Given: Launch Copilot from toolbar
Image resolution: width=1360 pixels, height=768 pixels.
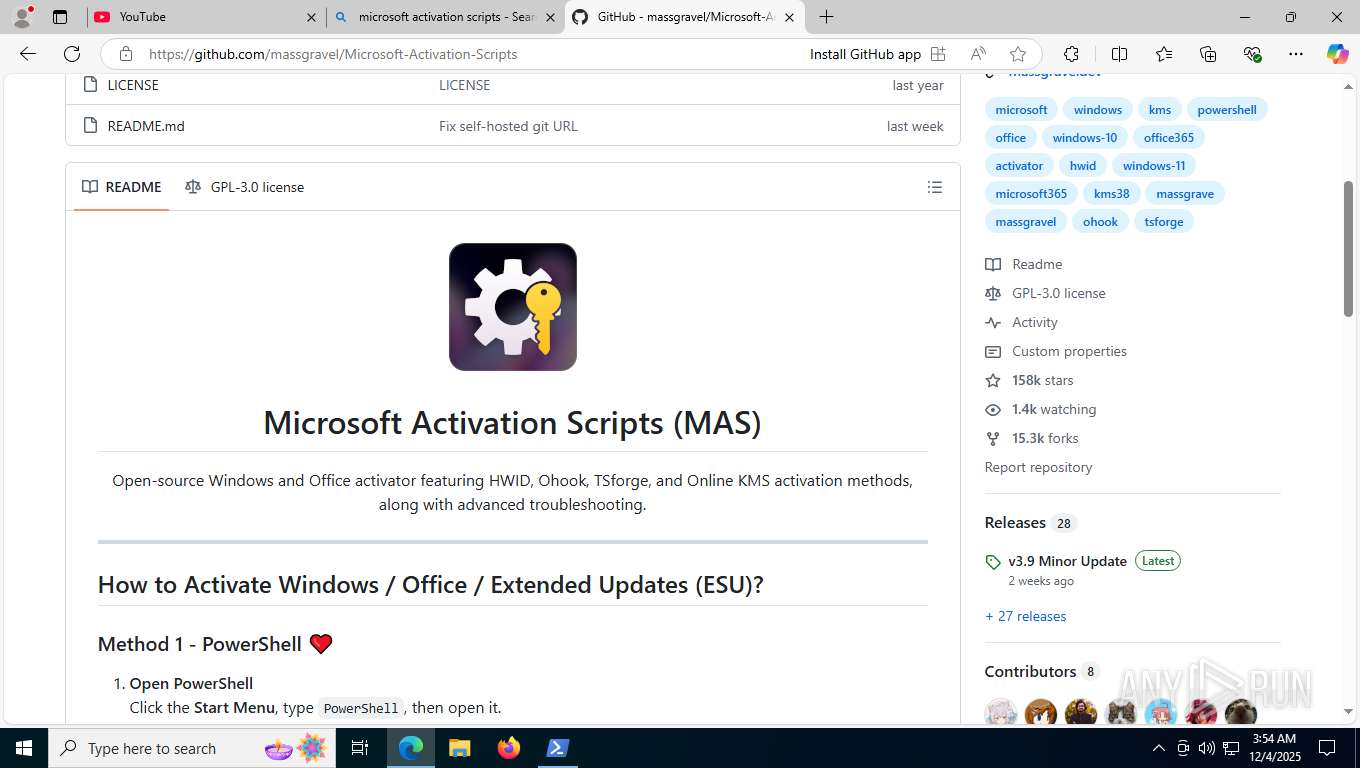Looking at the screenshot, I should pos(1337,54).
